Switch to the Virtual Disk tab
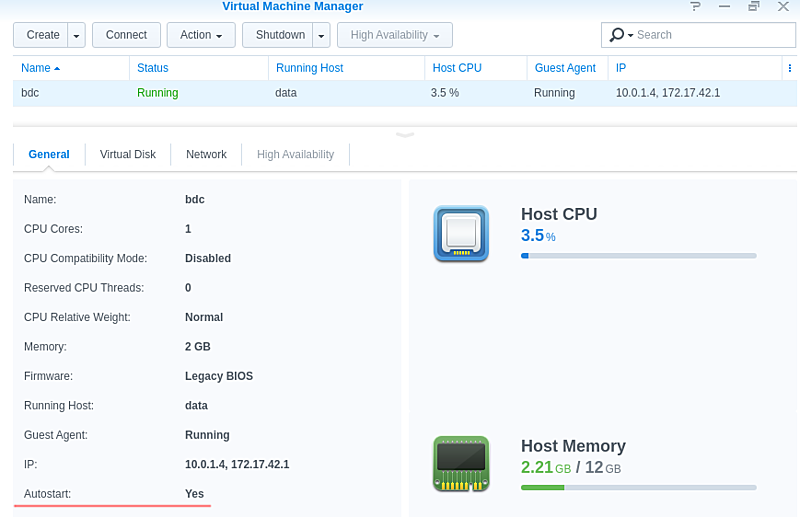Image resolution: width=800 pixels, height=517 pixels. click(128, 154)
